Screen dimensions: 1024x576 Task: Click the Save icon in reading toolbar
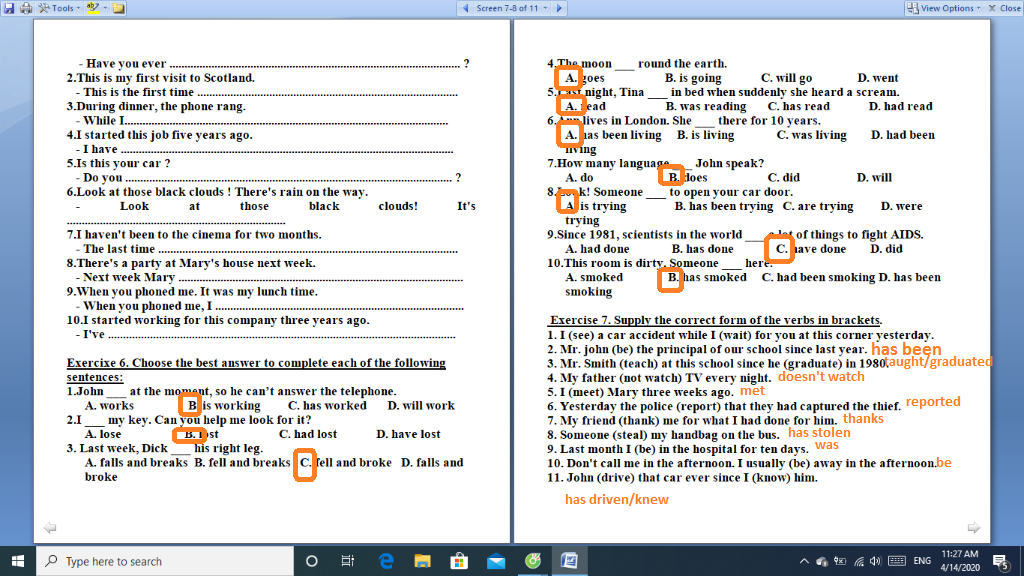point(9,8)
